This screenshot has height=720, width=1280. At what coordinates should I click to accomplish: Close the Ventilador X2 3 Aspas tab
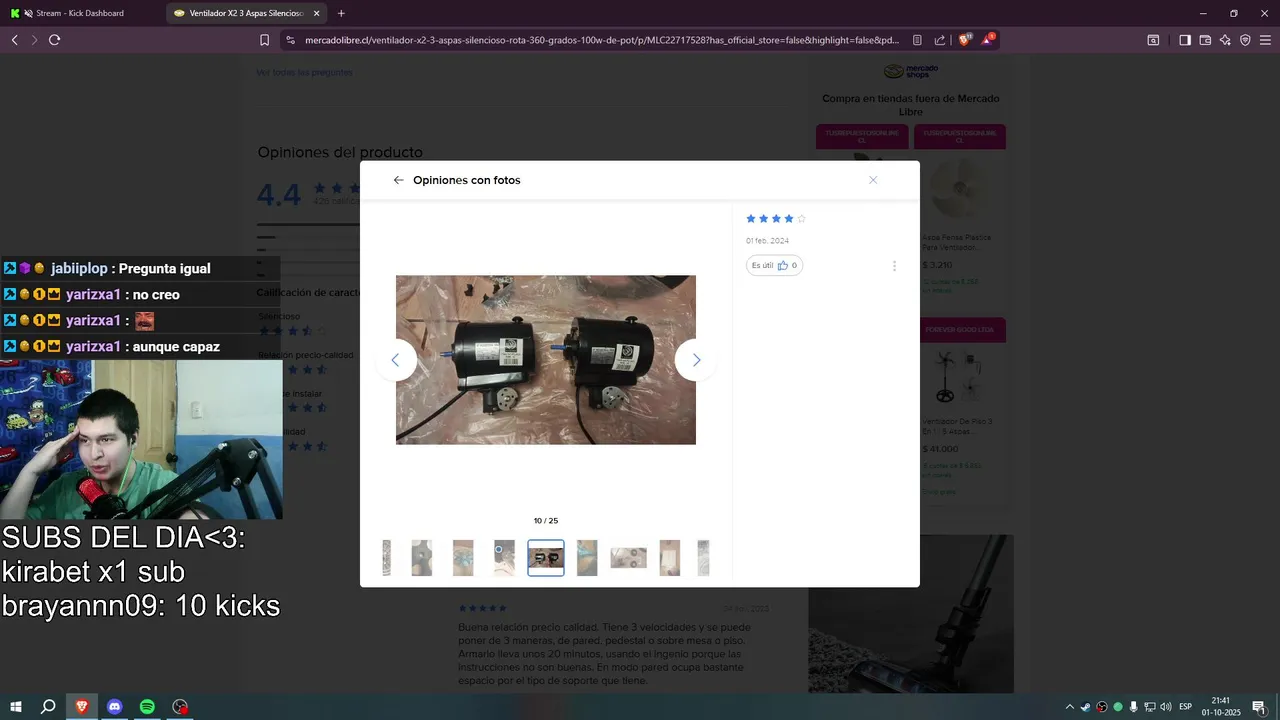coord(317,13)
